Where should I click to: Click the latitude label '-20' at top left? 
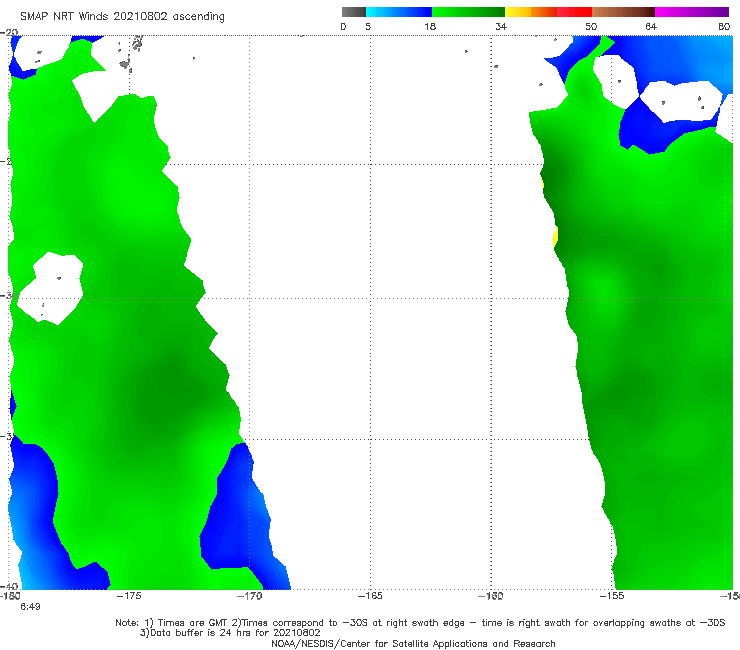pos(9,33)
